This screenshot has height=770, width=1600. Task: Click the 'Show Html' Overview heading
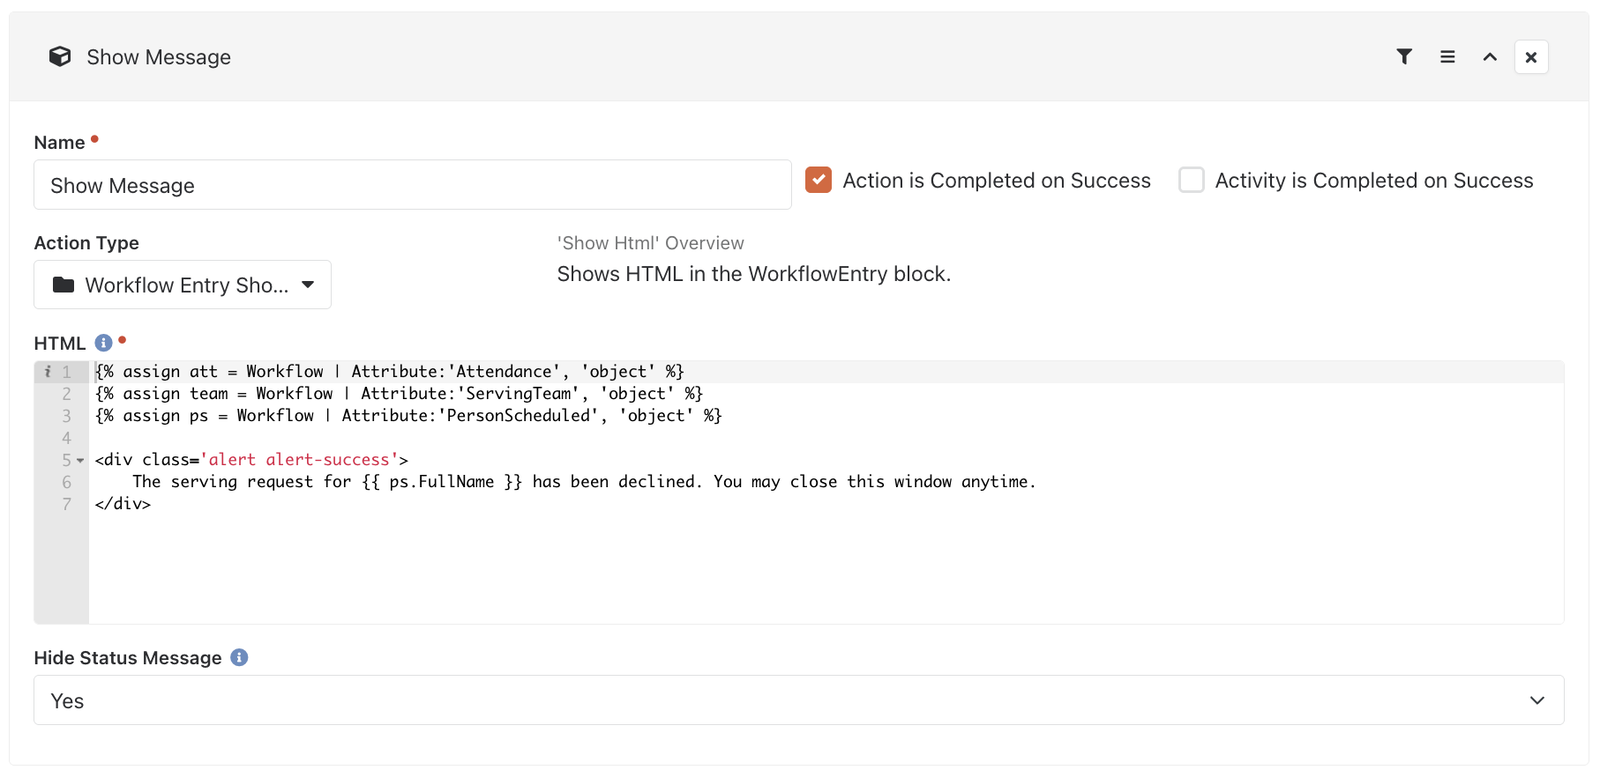[650, 243]
